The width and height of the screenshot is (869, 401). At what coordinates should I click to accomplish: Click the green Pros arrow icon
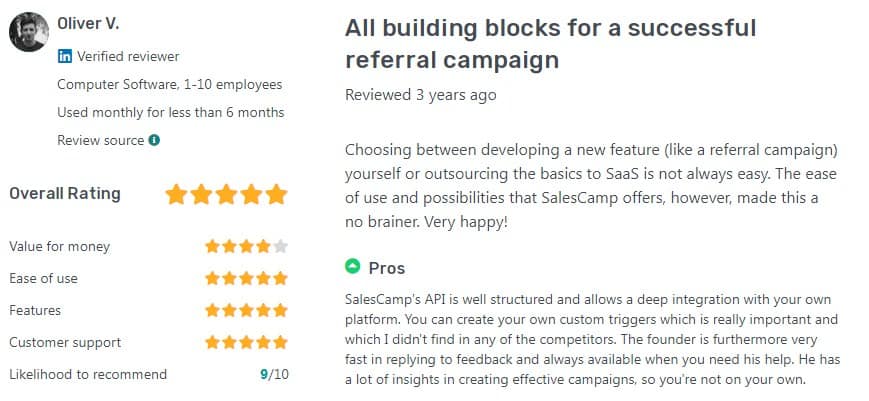tap(352, 267)
